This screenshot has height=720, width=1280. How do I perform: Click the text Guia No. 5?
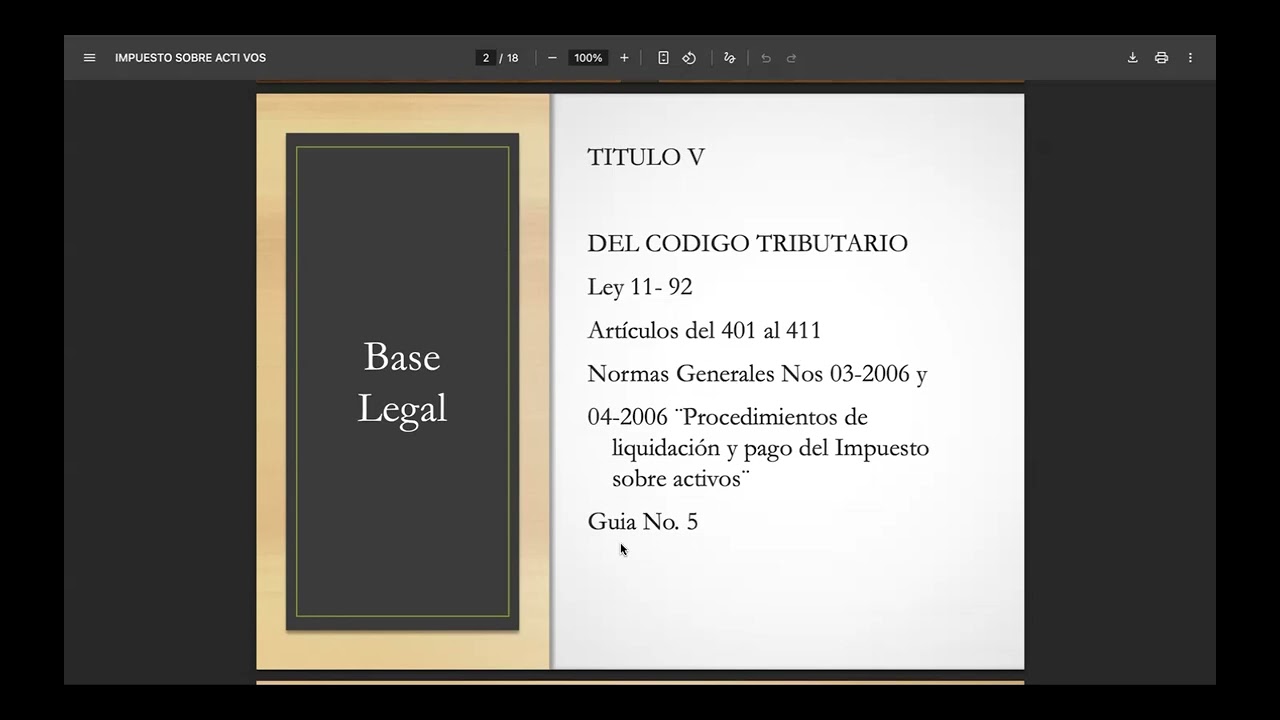click(642, 522)
